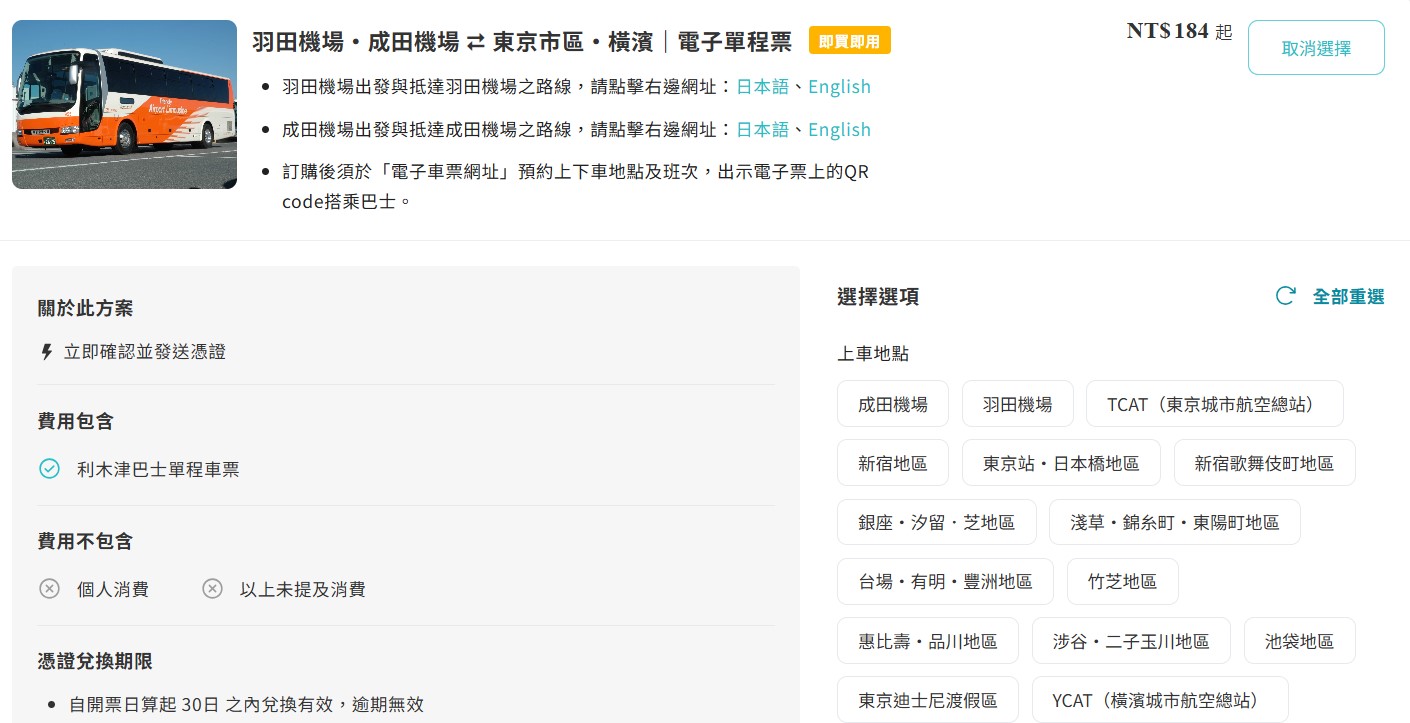Select YCAT（橫濱城市航空總站）option
This screenshot has height=723, width=1410.
tap(1159, 700)
